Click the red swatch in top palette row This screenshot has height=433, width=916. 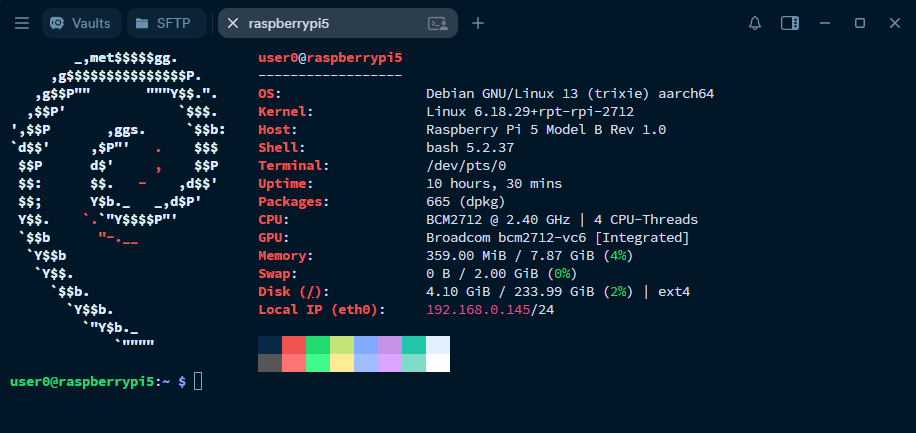coord(294,345)
